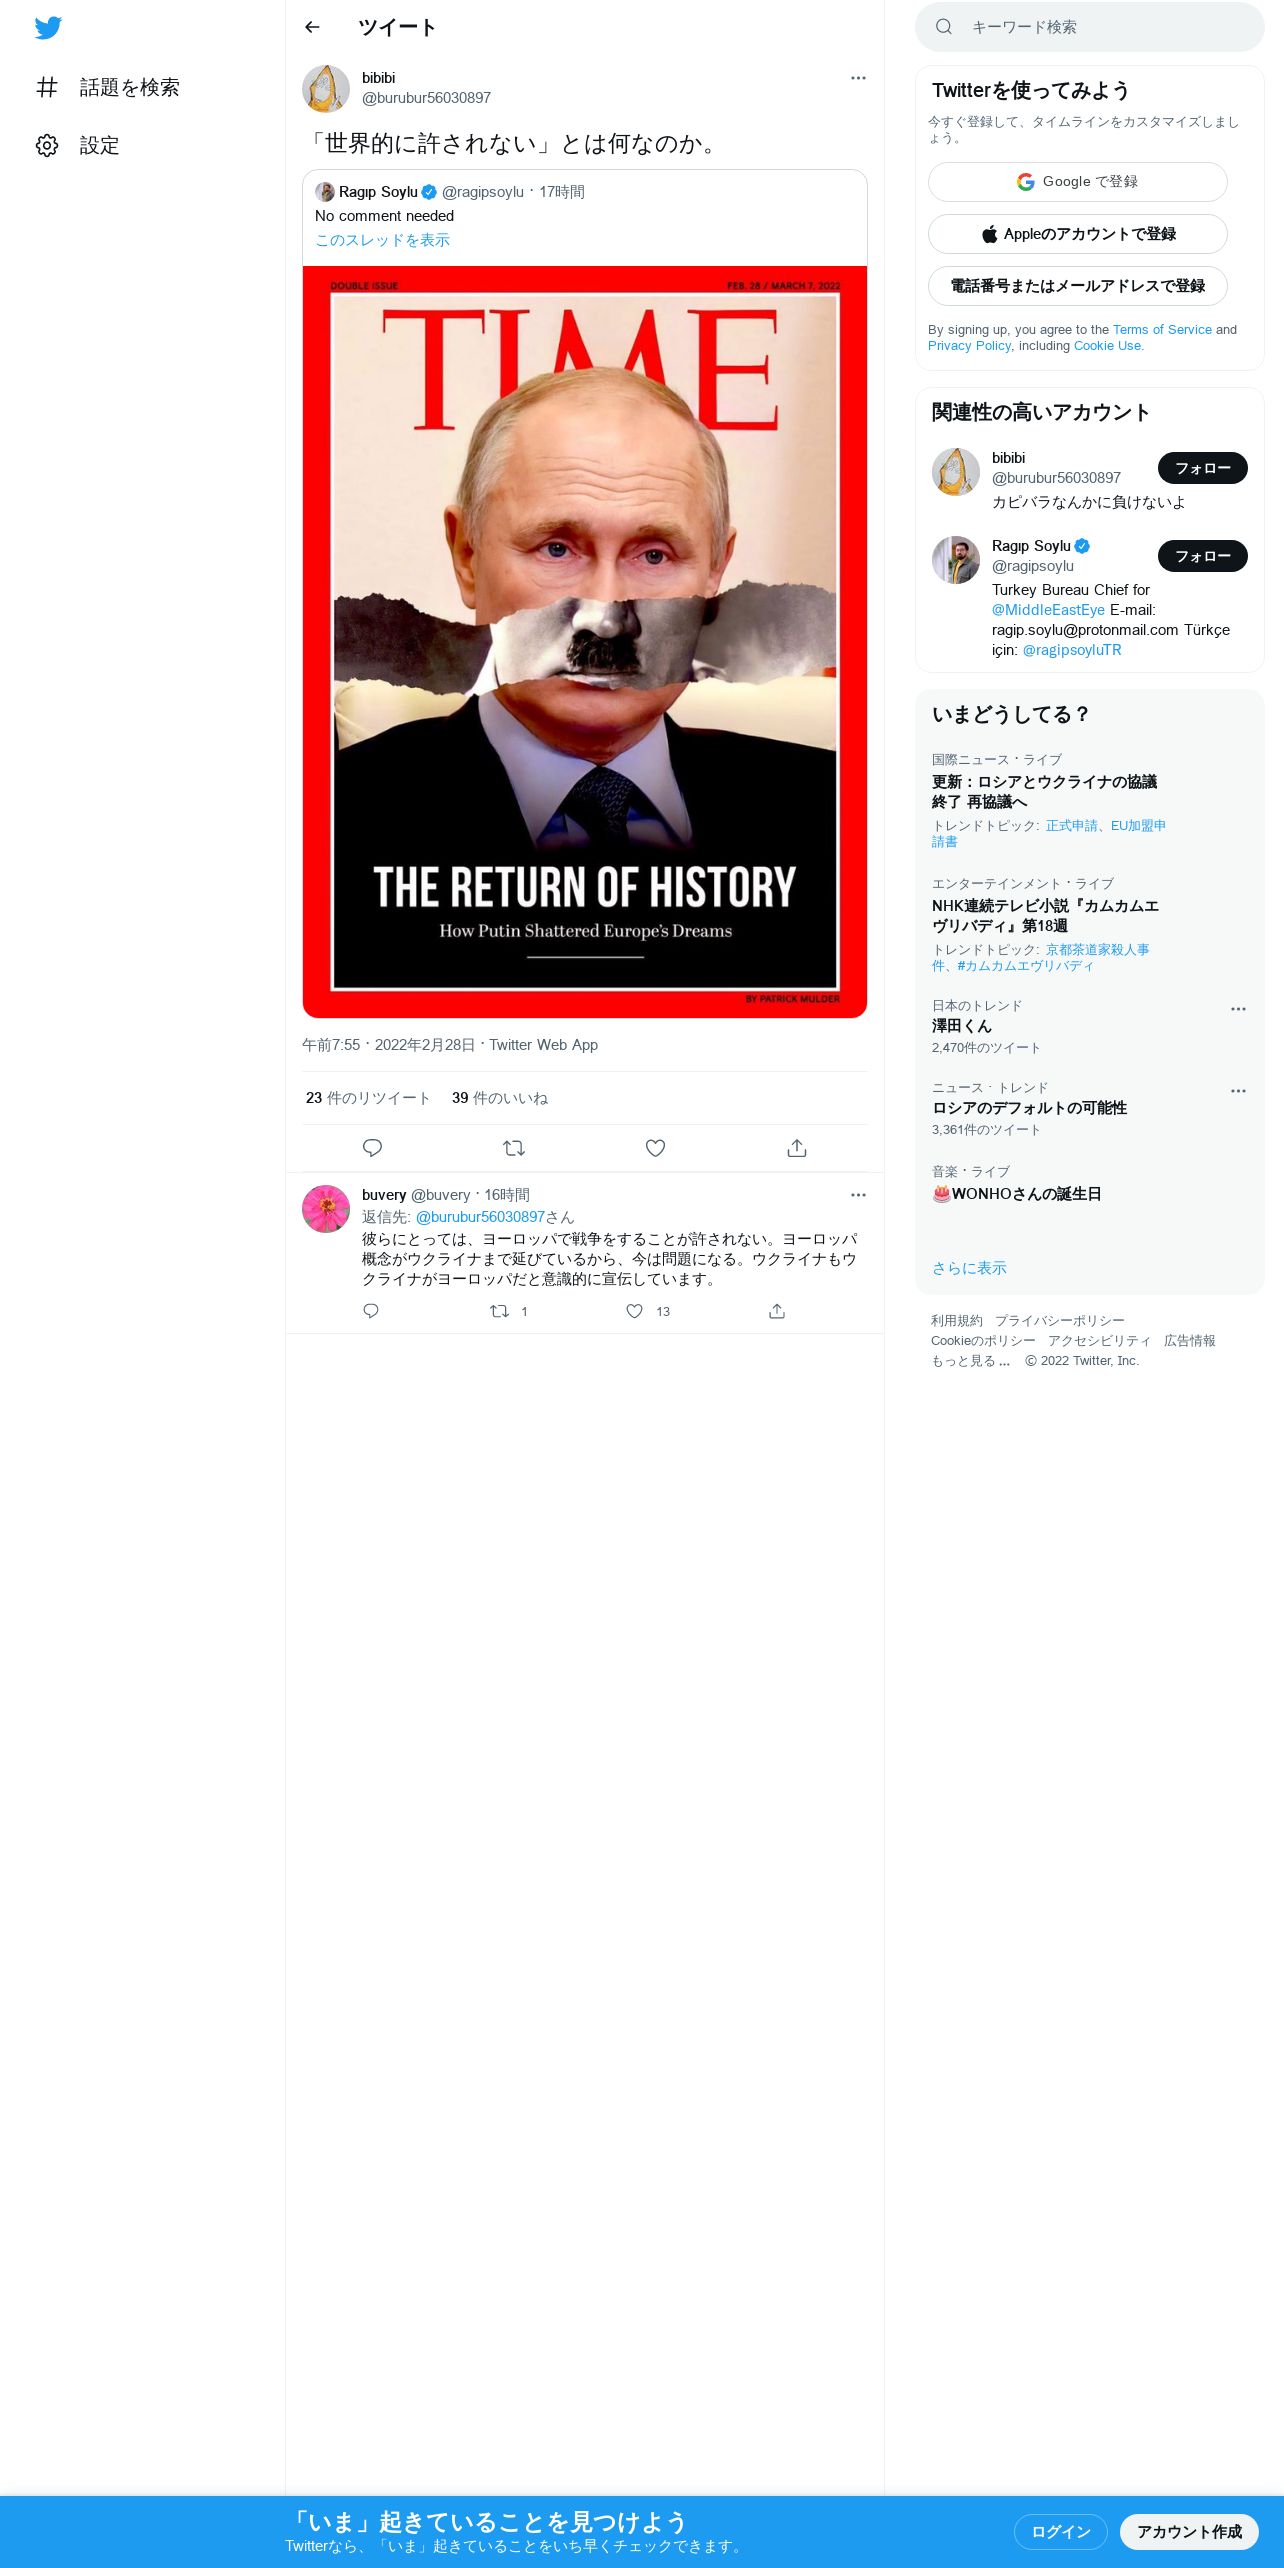This screenshot has width=1284, height=2568.
Task: Click the キーワード検索 search field
Action: click(1090, 27)
